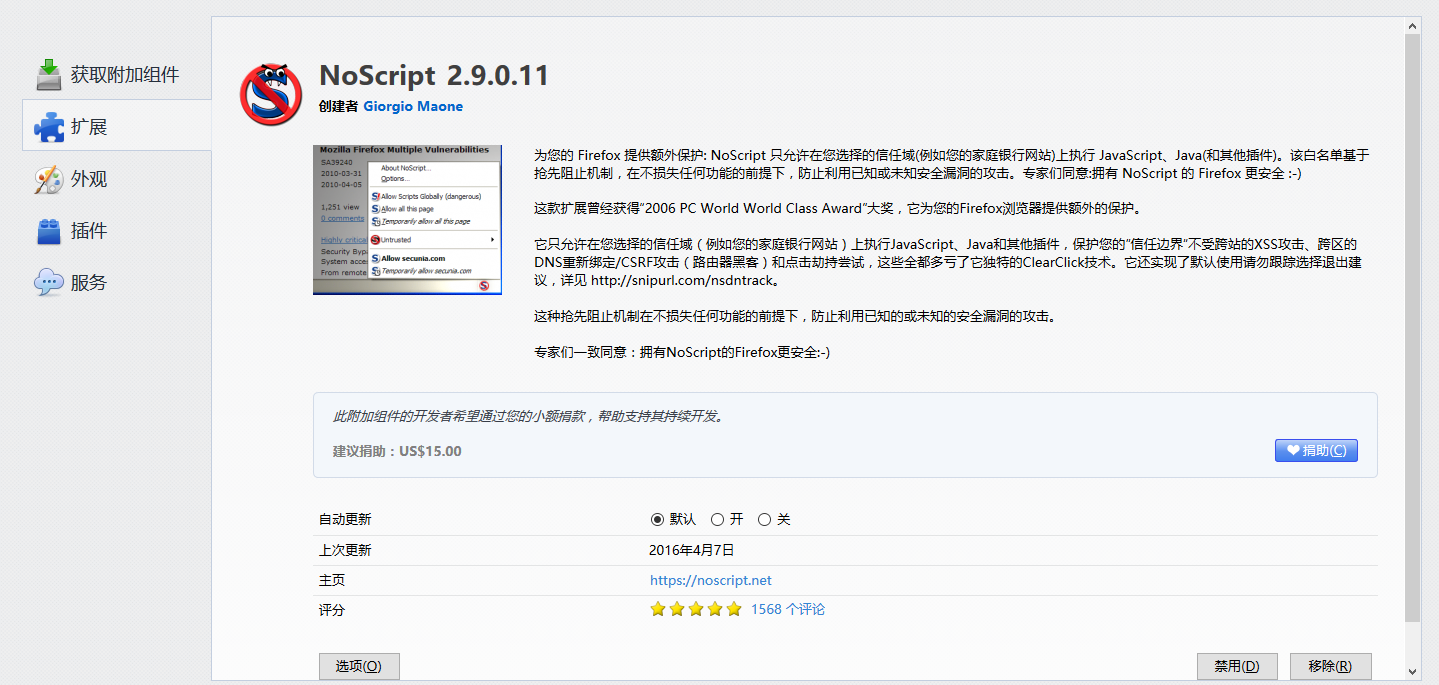The width and height of the screenshot is (1439, 685).
Task: Click the scrollbar up arrow
Action: point(1412,24)
